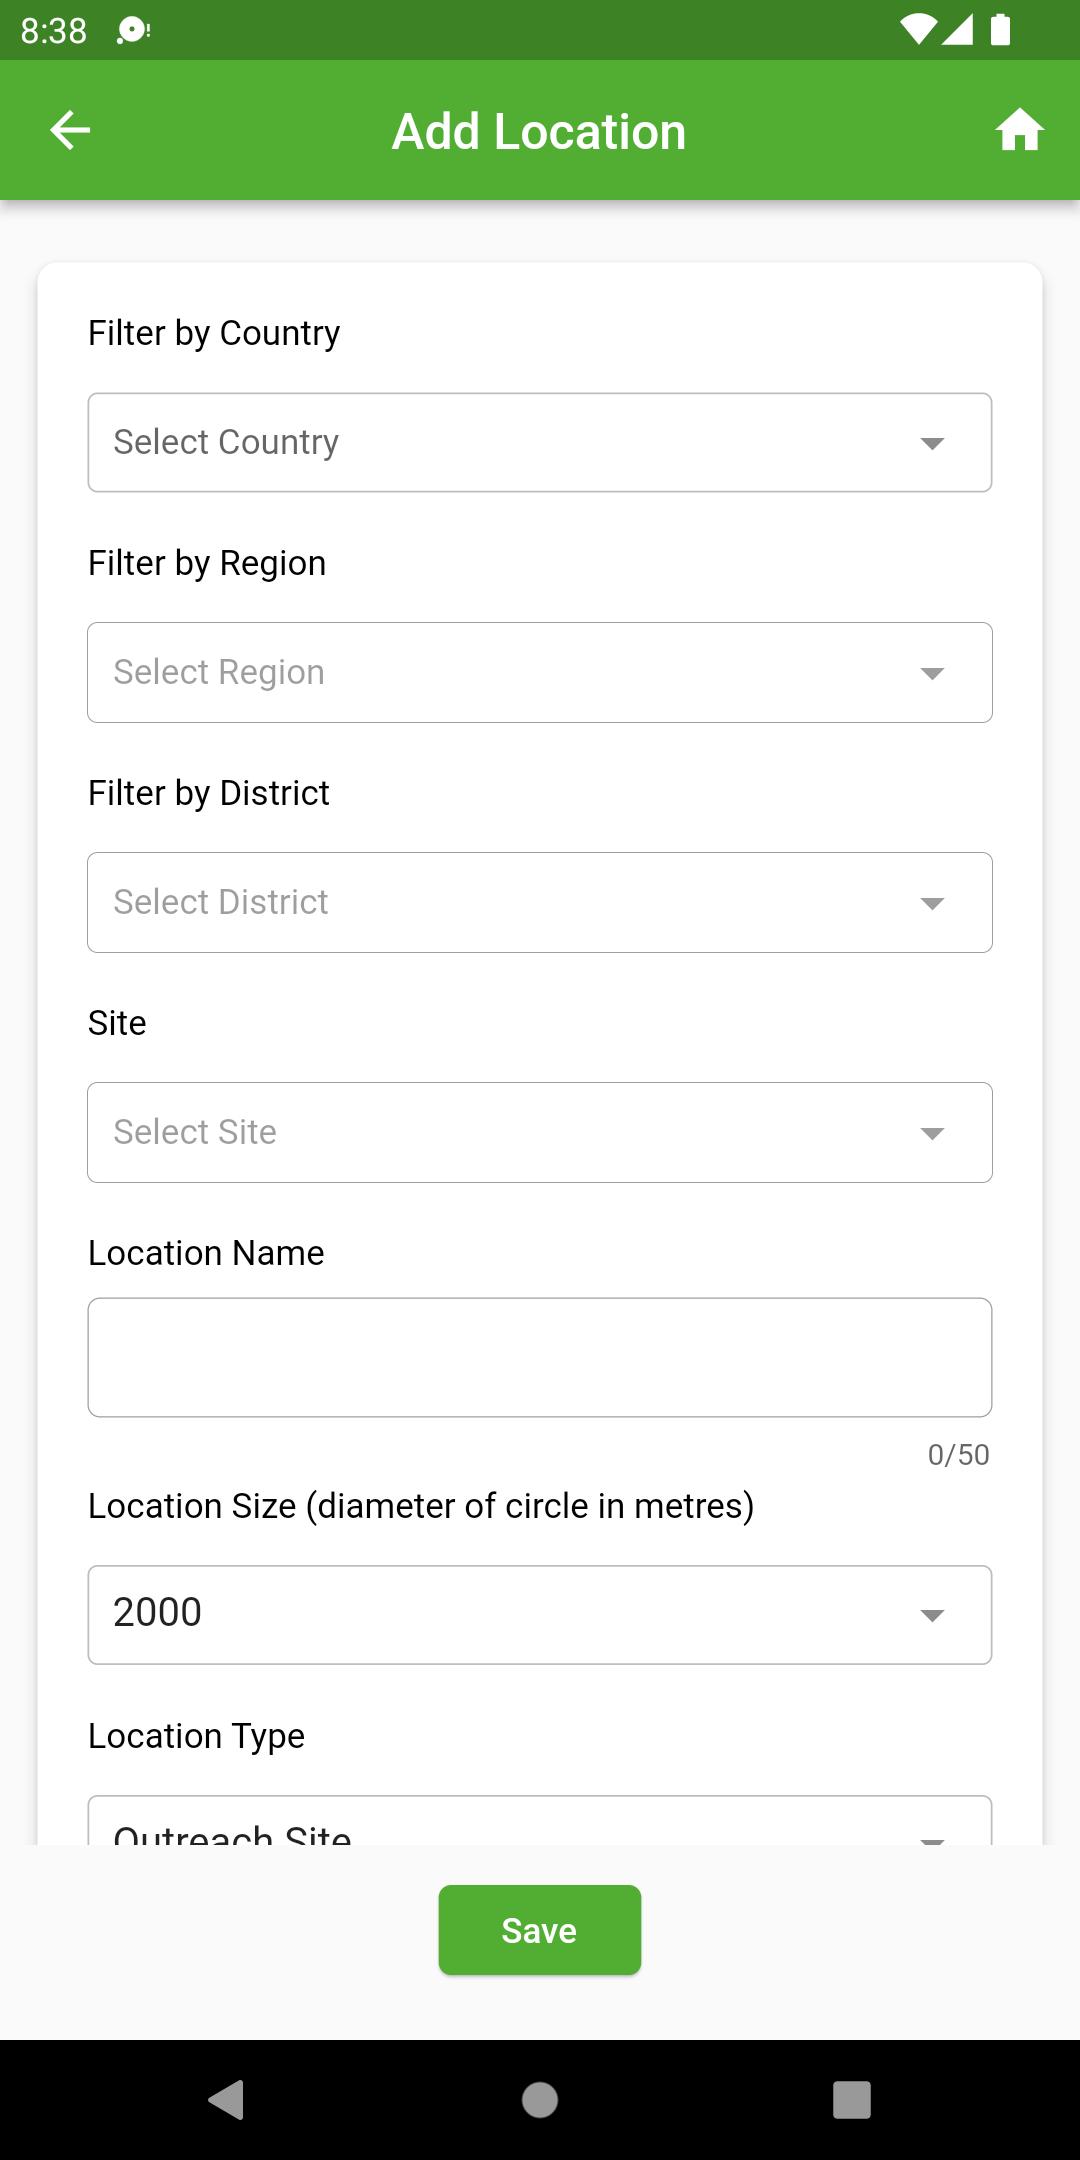Open the Location Type dropdown showing Outreach Site

pyautogui.click(x=540, y=1822)
